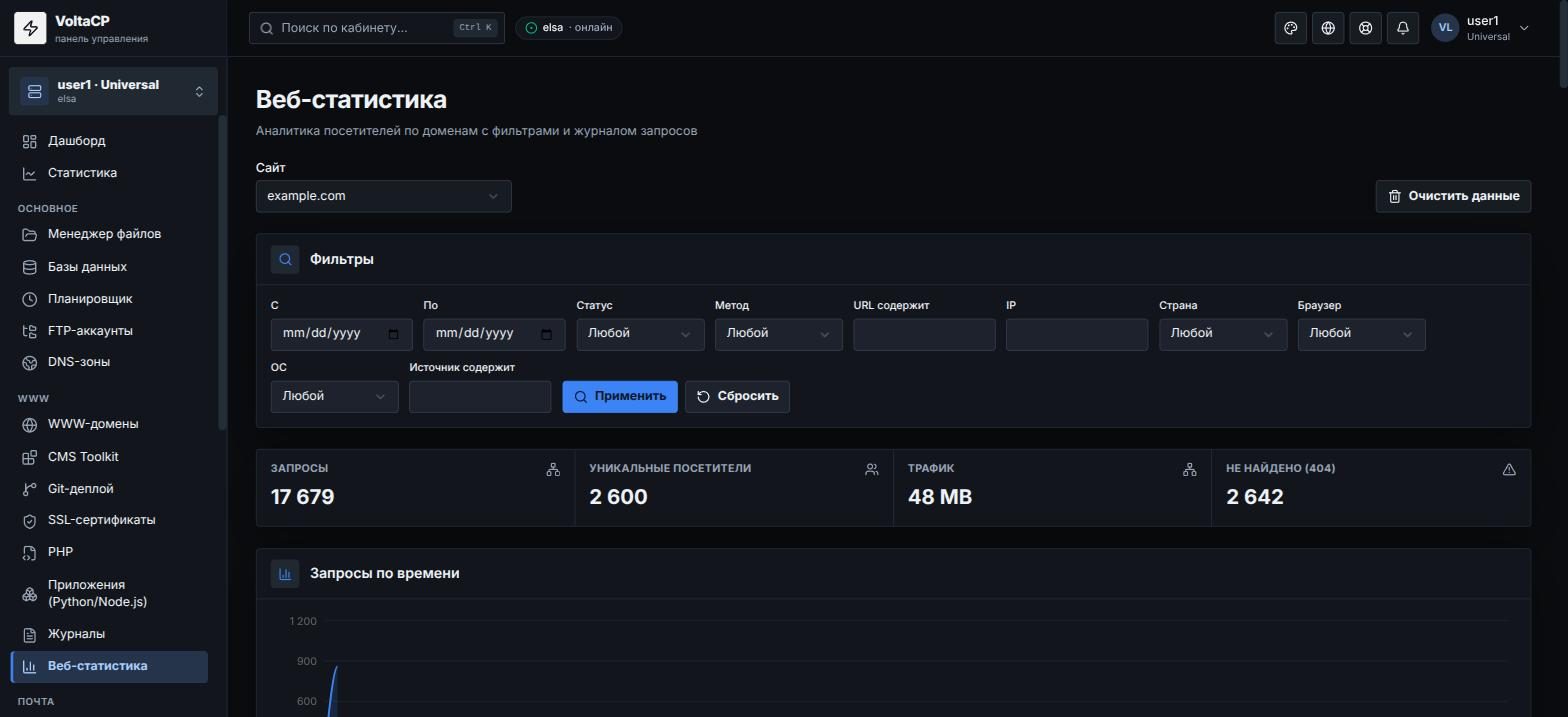Click the Уникальные посетители users icon
Image resolution: width=1568 pixels, height=717 pixels.
(872, 469)
